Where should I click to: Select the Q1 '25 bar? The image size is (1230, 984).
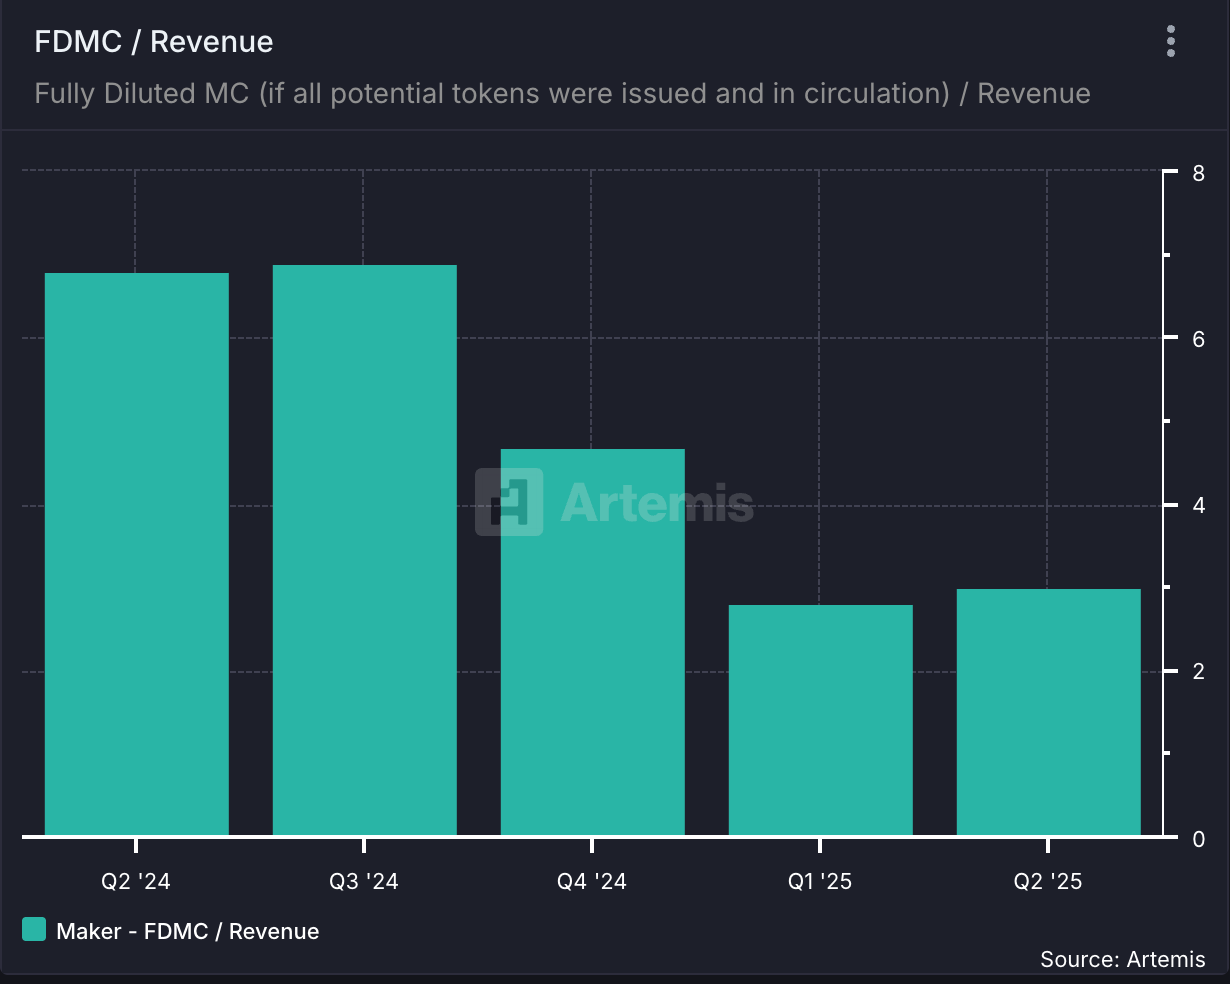821,720
